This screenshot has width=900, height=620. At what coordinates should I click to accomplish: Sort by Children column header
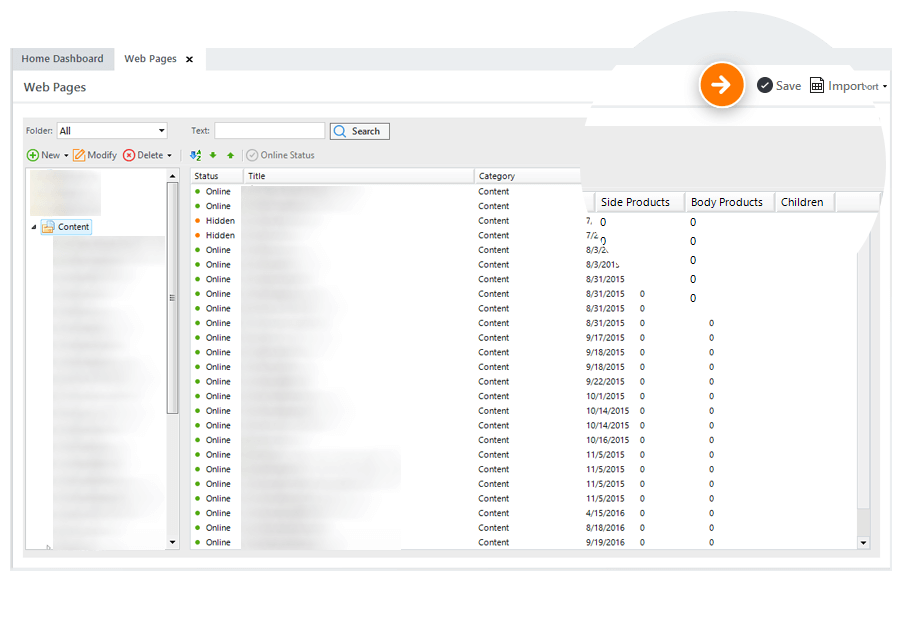pos(805,202)
